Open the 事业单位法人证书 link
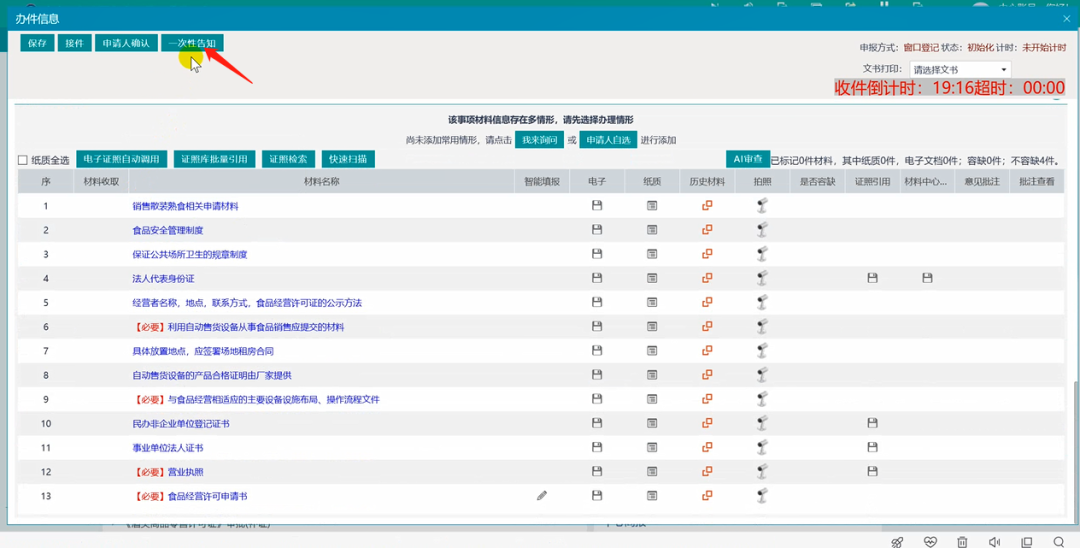 pos(167,447)
